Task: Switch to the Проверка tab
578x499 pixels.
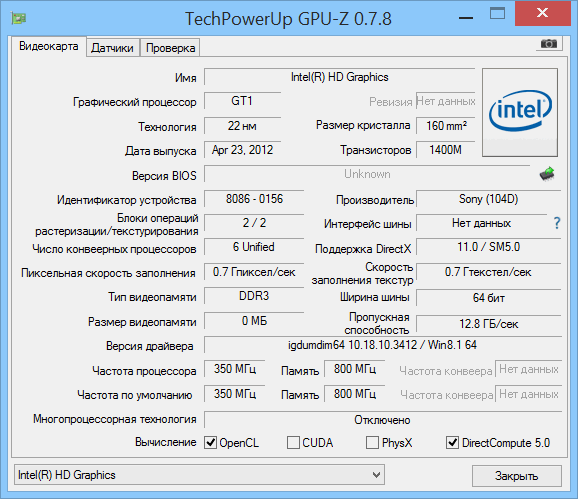Action: 170,48
